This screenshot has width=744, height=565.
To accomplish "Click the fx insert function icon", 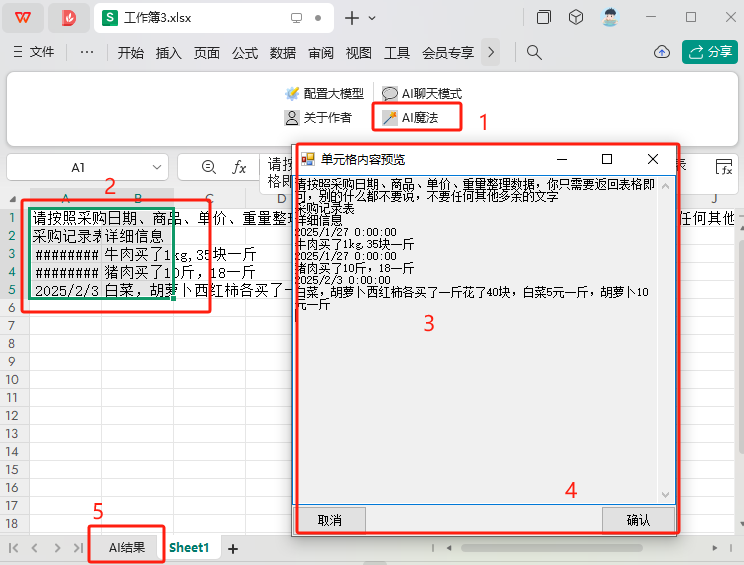I will click(x=239, y=167).
